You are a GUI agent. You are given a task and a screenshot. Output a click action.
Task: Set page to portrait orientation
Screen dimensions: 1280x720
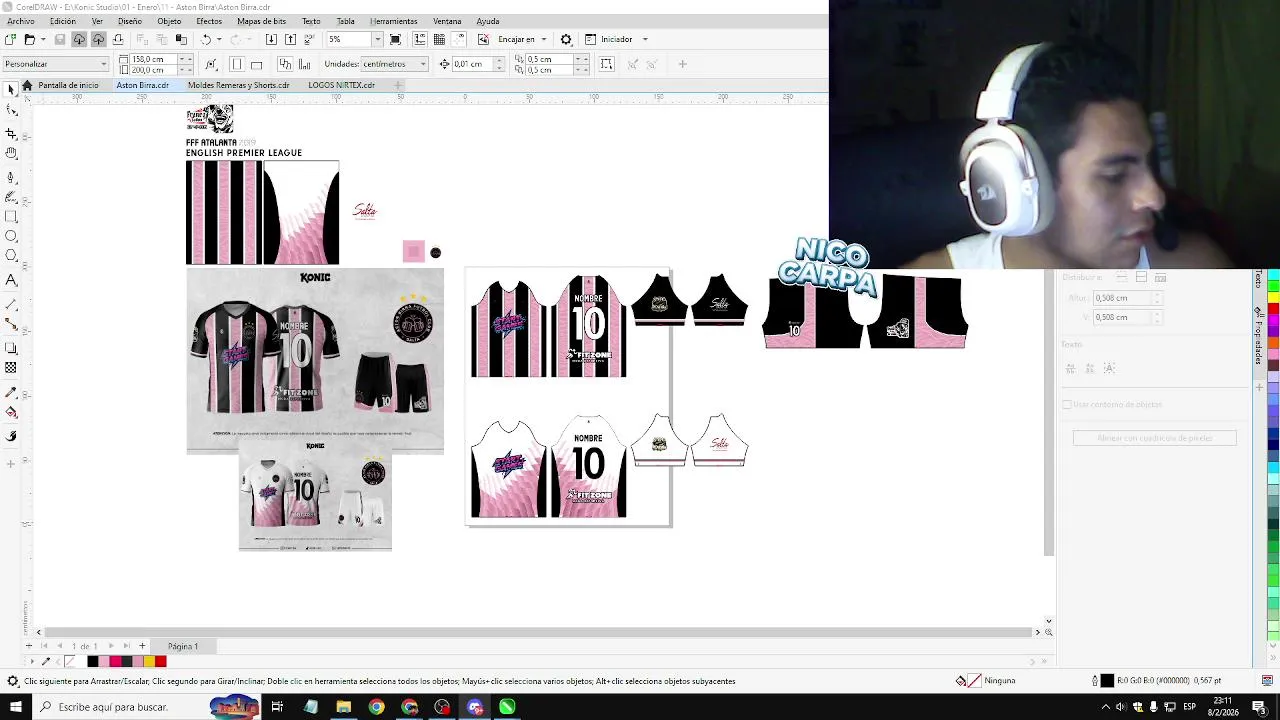click(236, 64)
